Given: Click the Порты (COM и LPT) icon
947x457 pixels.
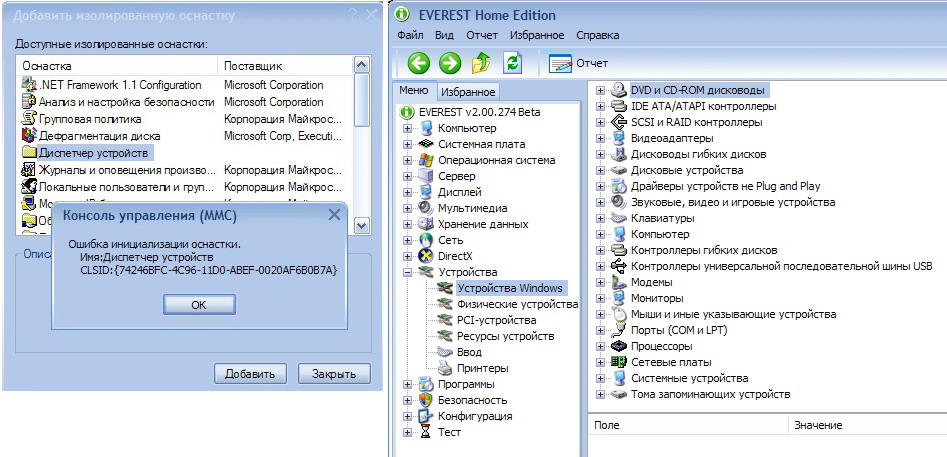Looking at the screenshot, I should pos(618,330).
